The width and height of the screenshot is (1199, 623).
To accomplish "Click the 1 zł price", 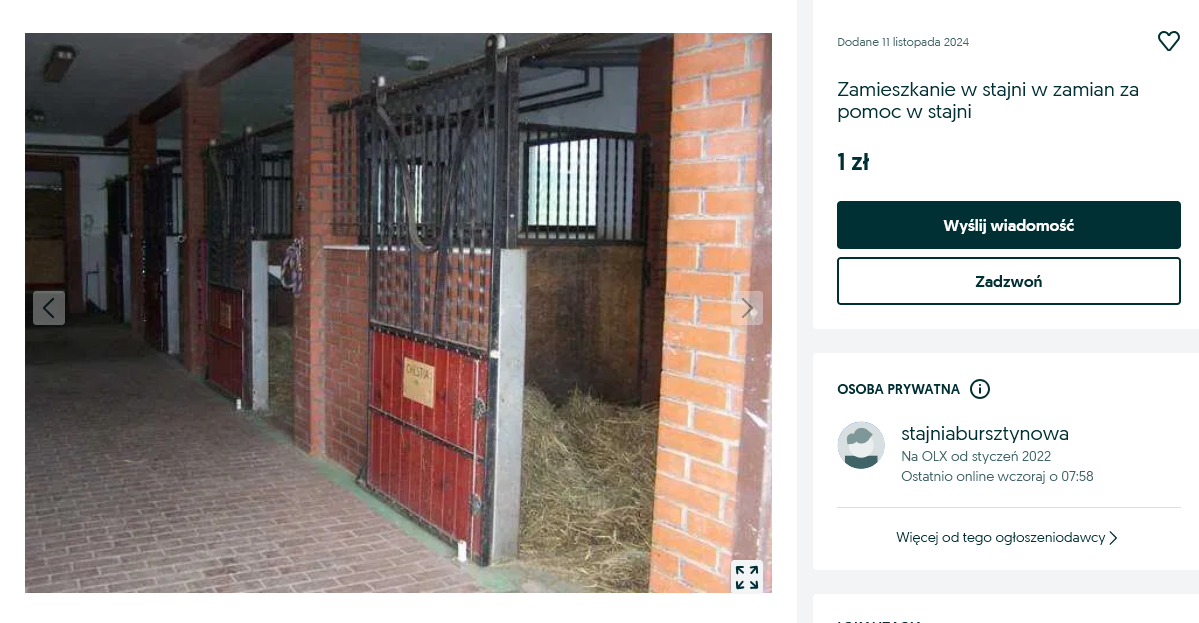I will tap(853, 162).
